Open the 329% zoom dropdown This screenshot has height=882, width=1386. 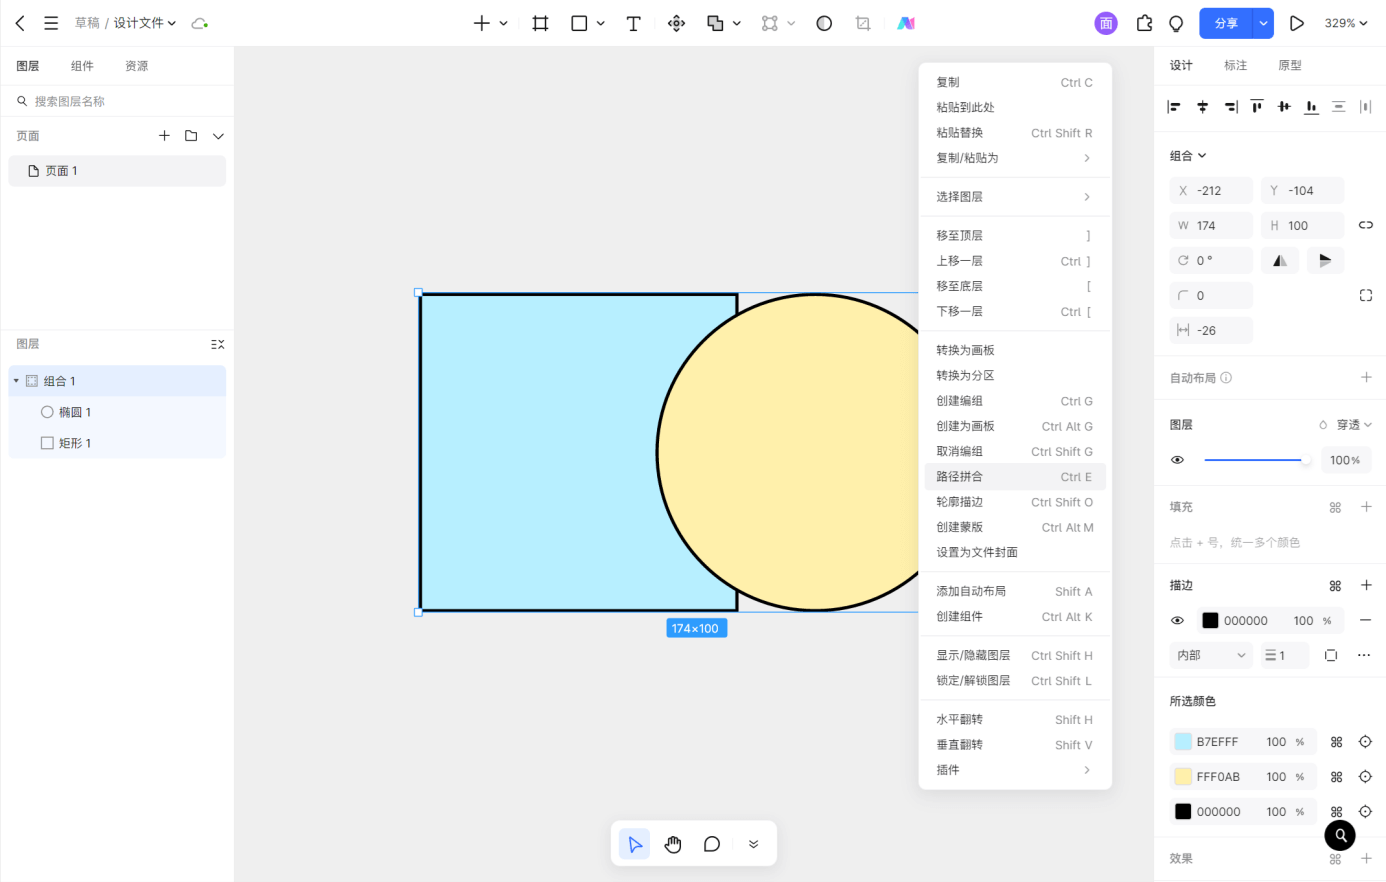coord(1346,23)
